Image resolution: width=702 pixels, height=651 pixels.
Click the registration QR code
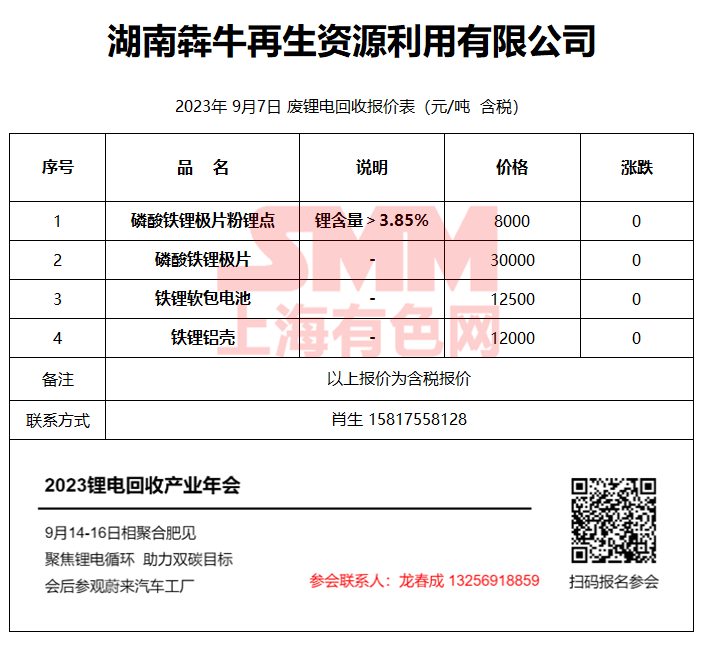coord(614,520)
